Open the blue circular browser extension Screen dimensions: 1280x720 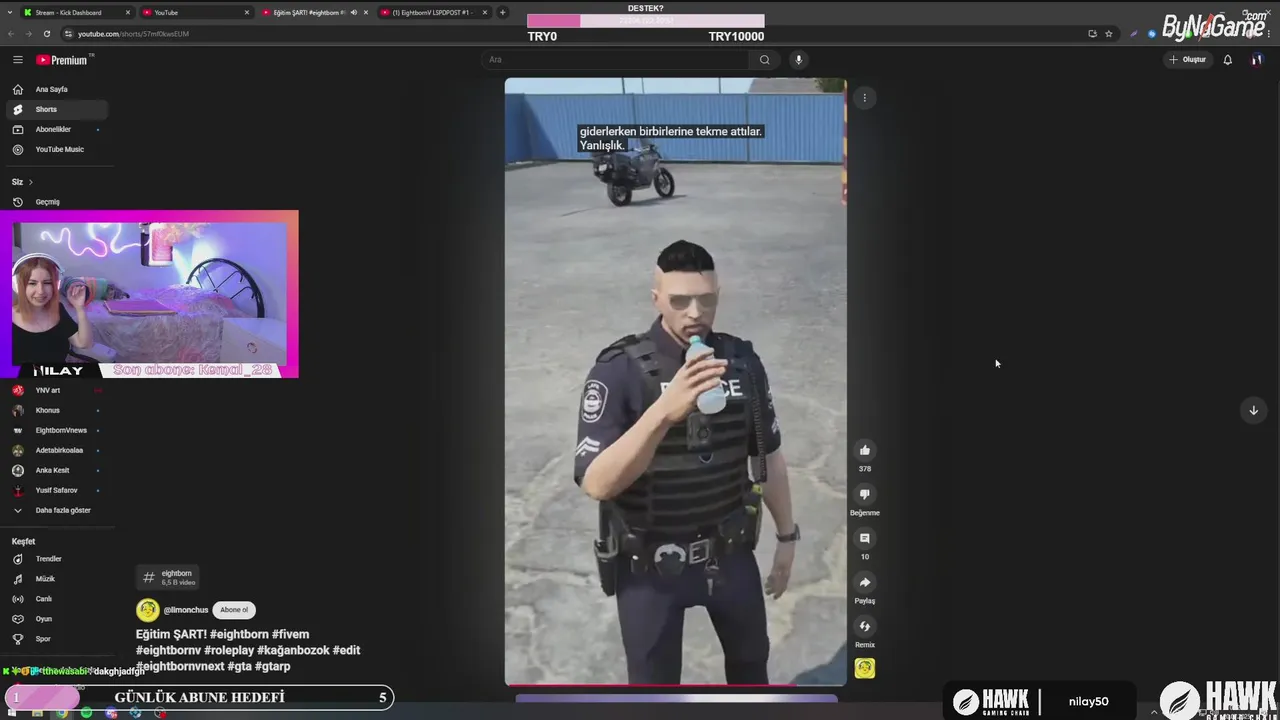click(x=1152, y=33)
